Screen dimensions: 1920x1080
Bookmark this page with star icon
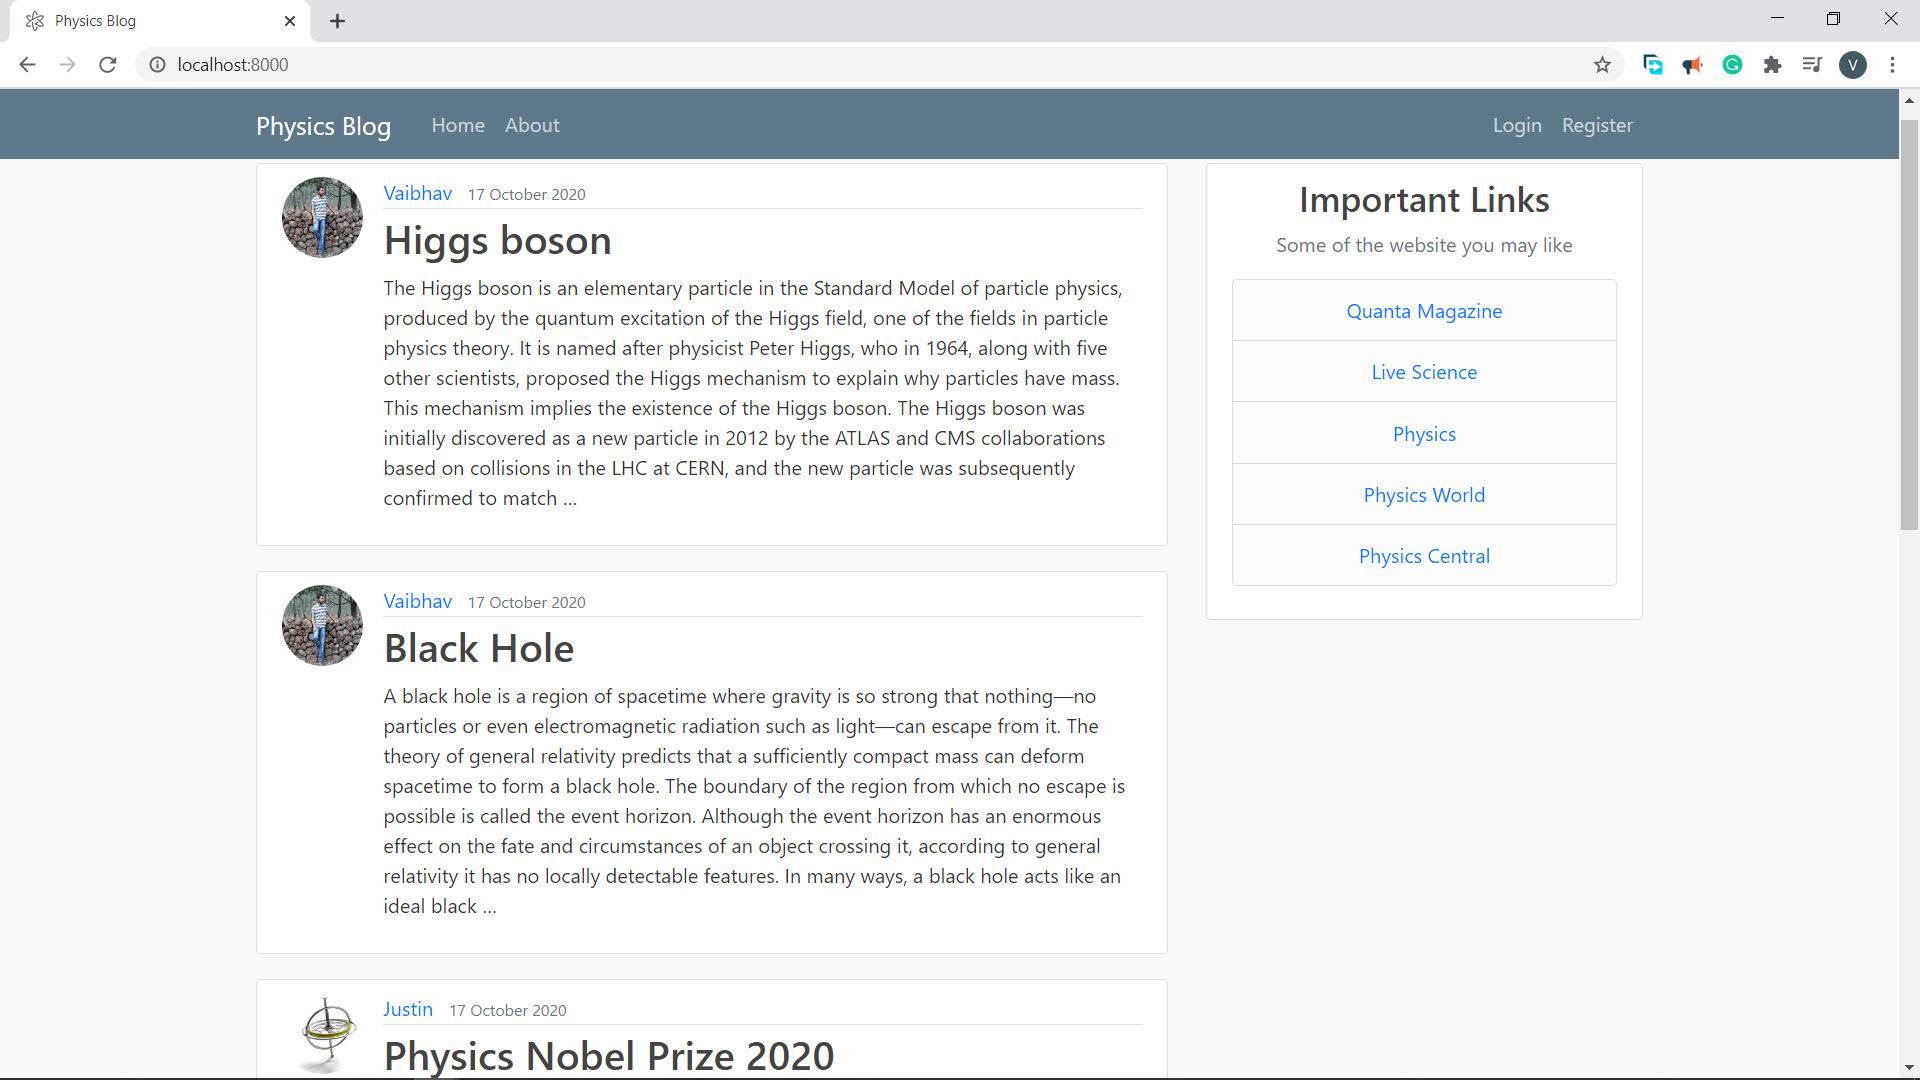pos(1602,65)
